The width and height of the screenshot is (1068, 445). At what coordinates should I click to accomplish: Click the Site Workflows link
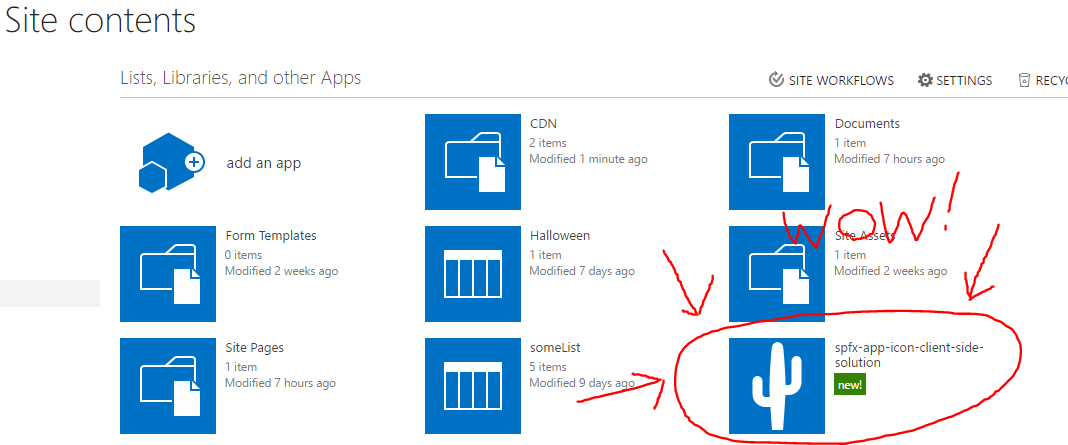coord(831,81)
